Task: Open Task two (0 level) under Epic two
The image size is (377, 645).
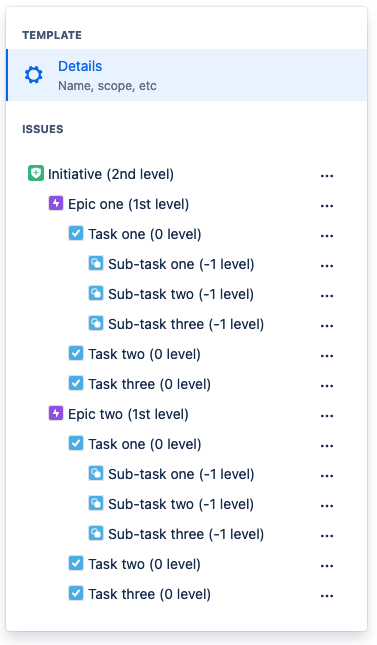Action: [144, 564]
